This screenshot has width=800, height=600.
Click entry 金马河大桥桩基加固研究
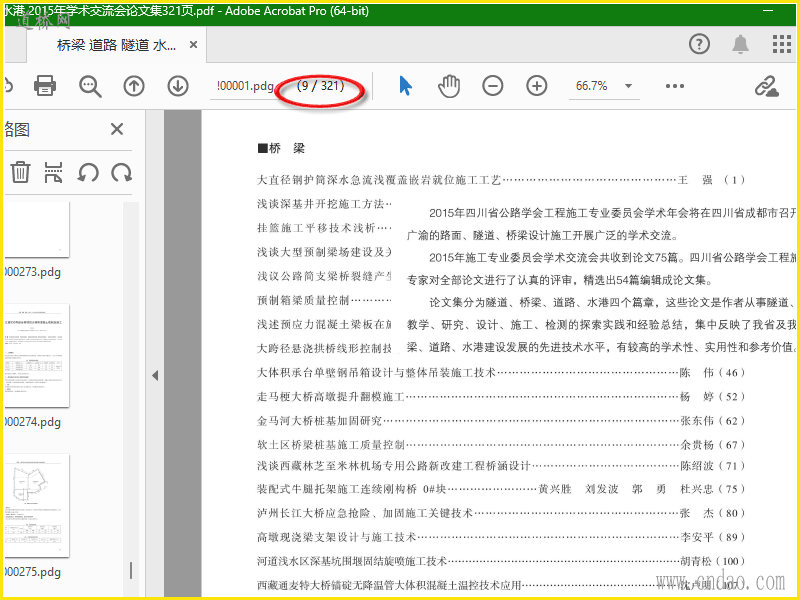click(319, 421)
